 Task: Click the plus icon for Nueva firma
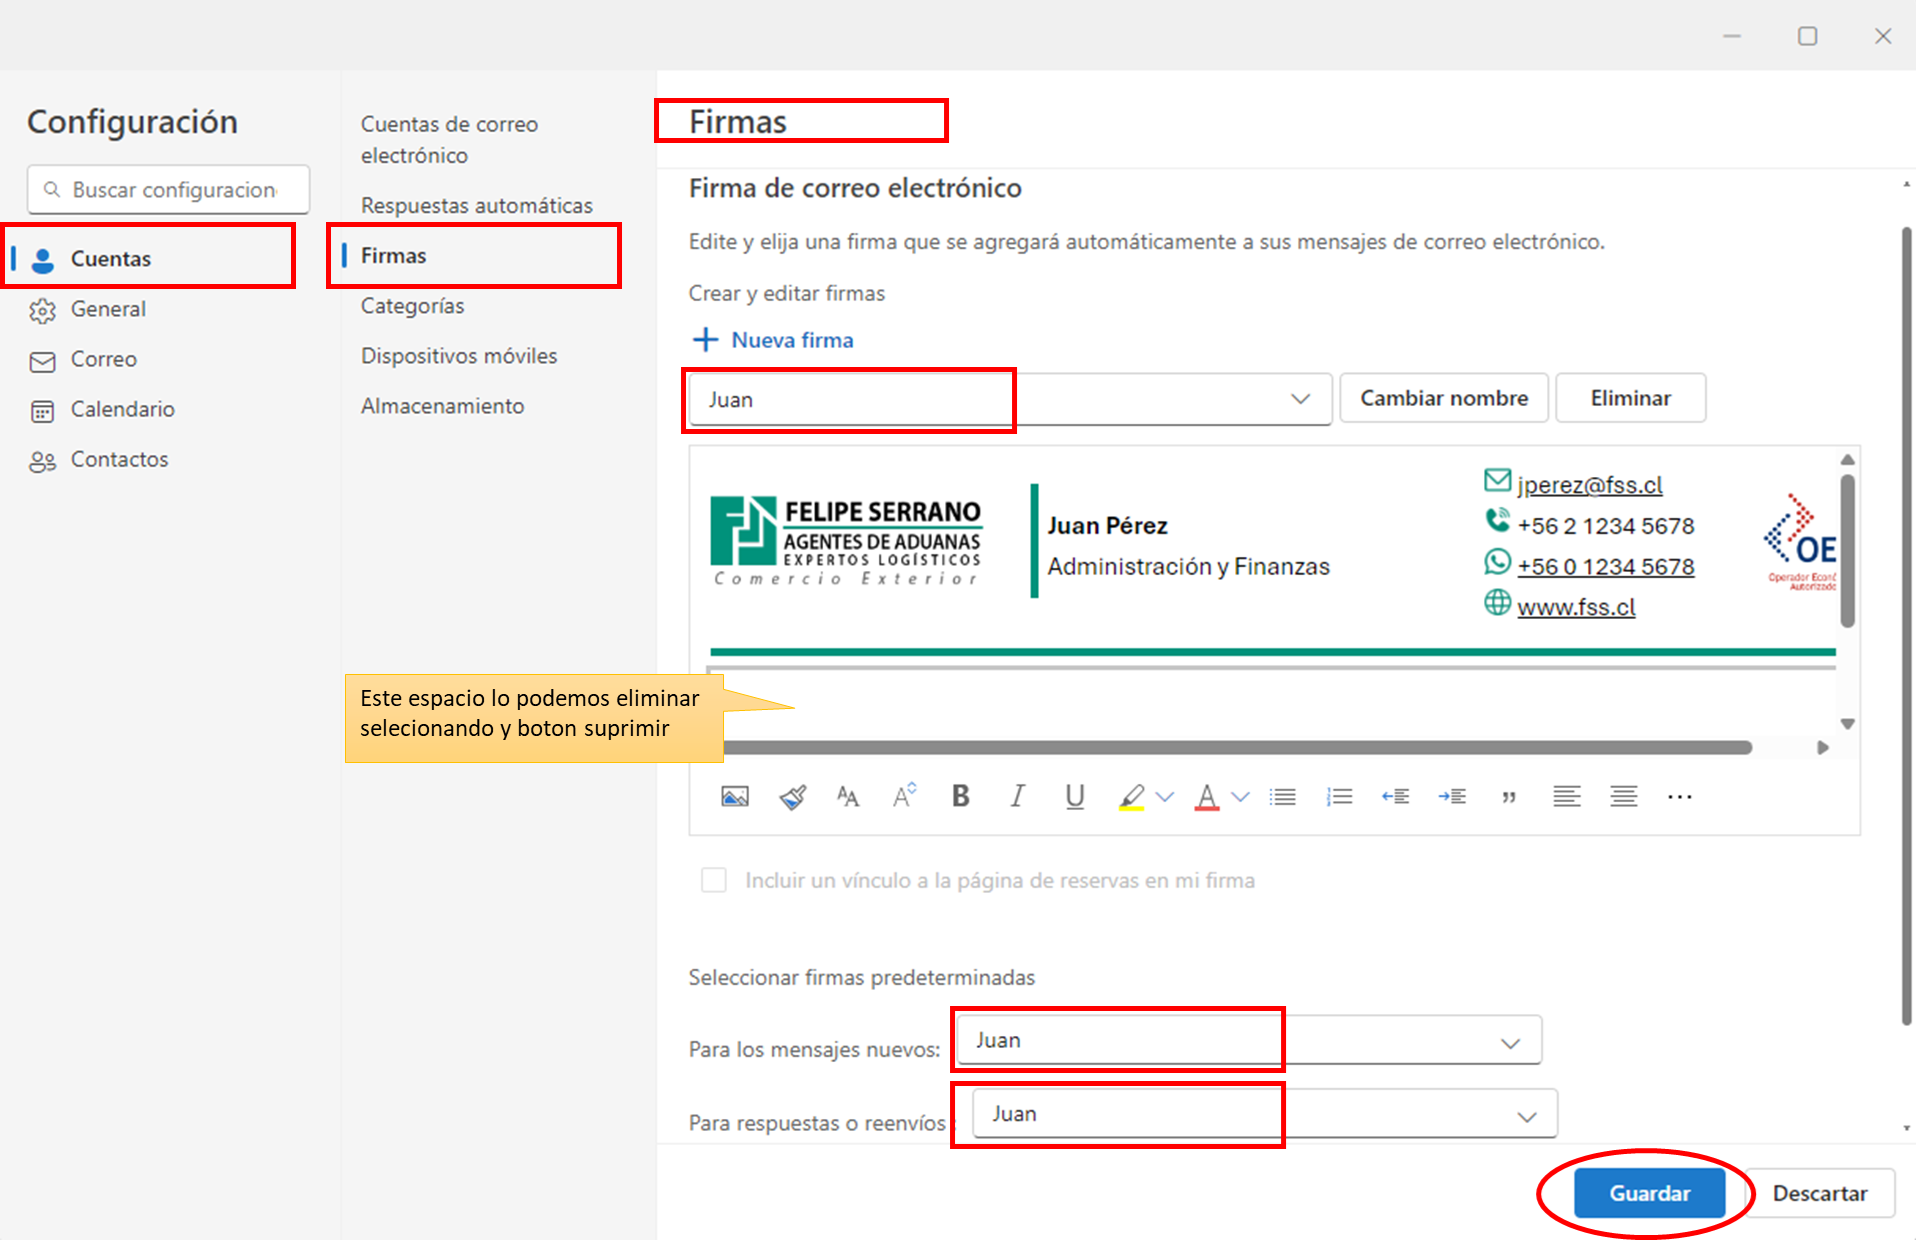[706, 340]
